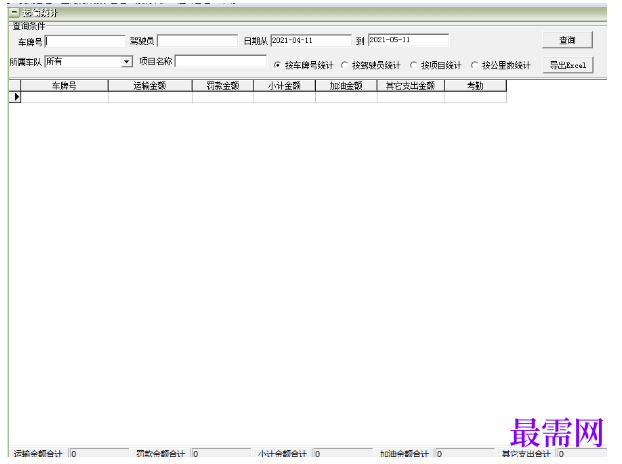Click the 小计金额 column header
The width and height of the screenshot is (622, 464).
tap(284, 85)
